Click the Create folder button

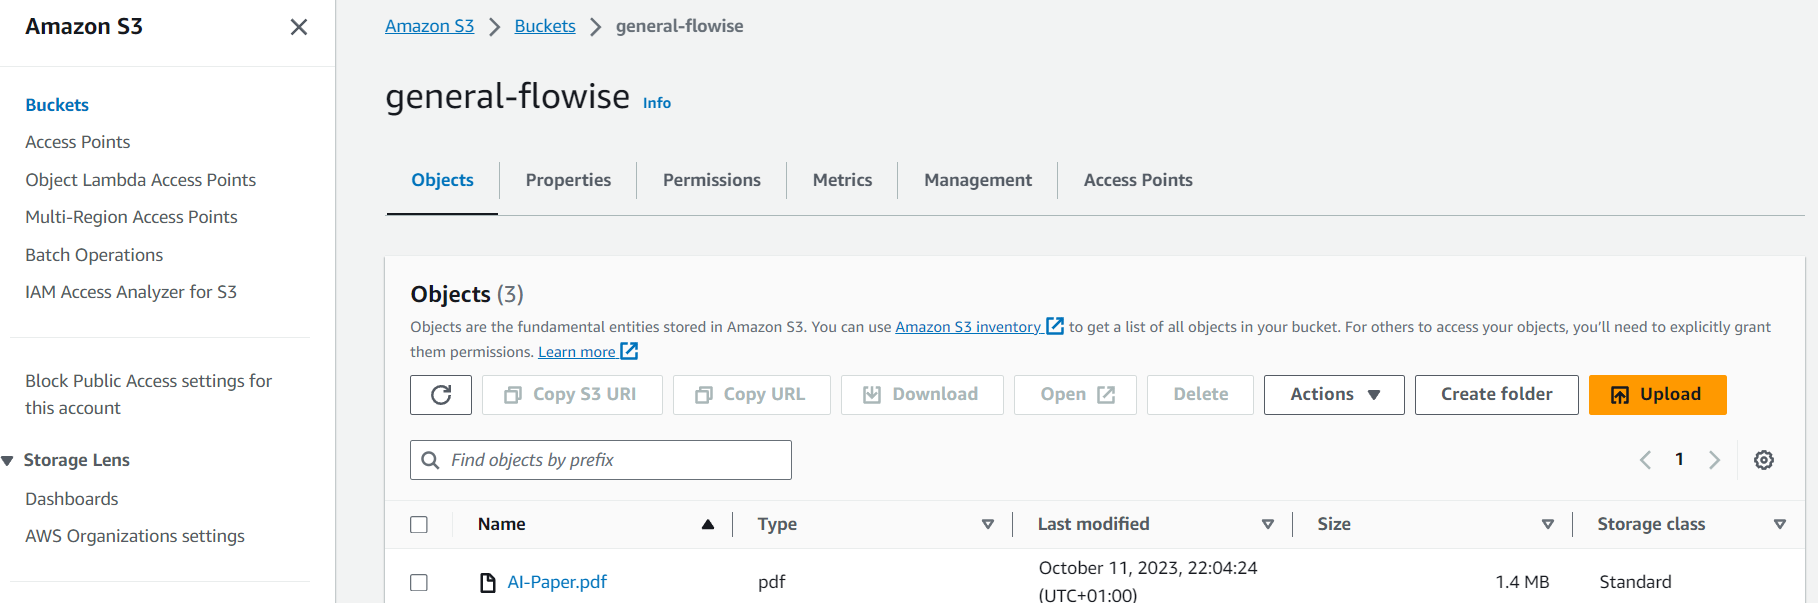click(x=1496, y=395)
